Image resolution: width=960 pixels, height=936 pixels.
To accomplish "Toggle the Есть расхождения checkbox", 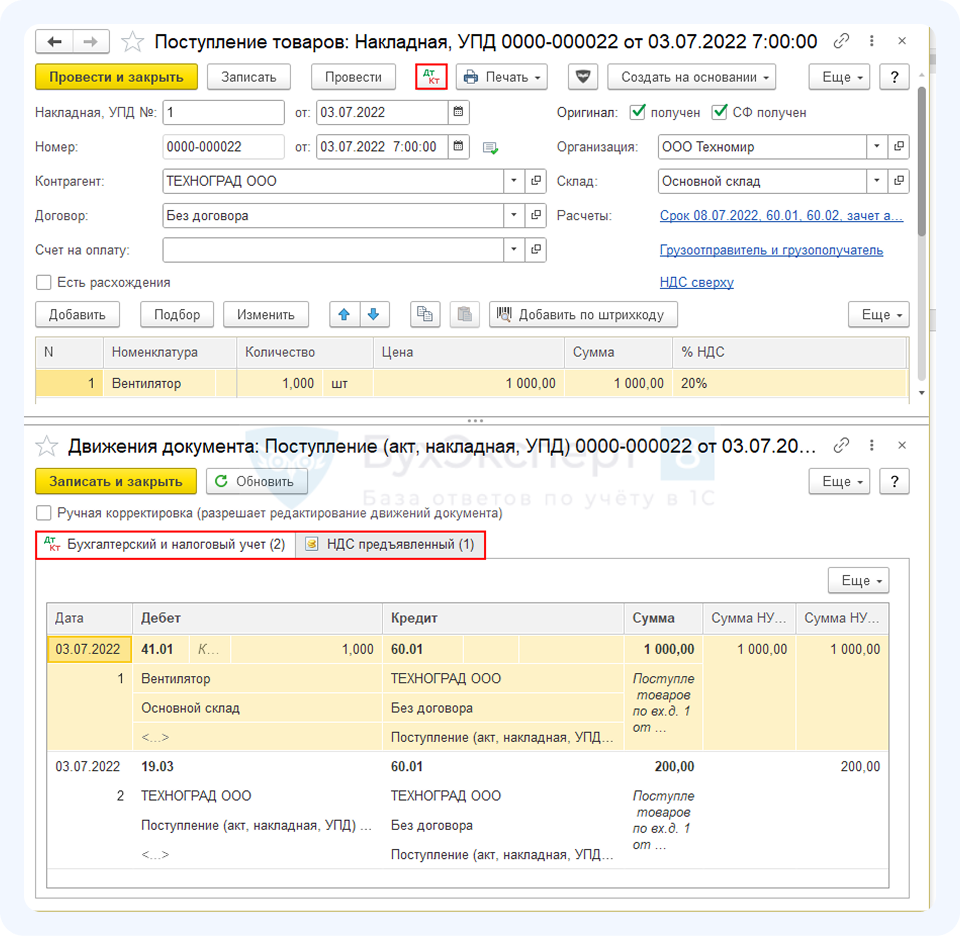I will click(x=44, y=282).
